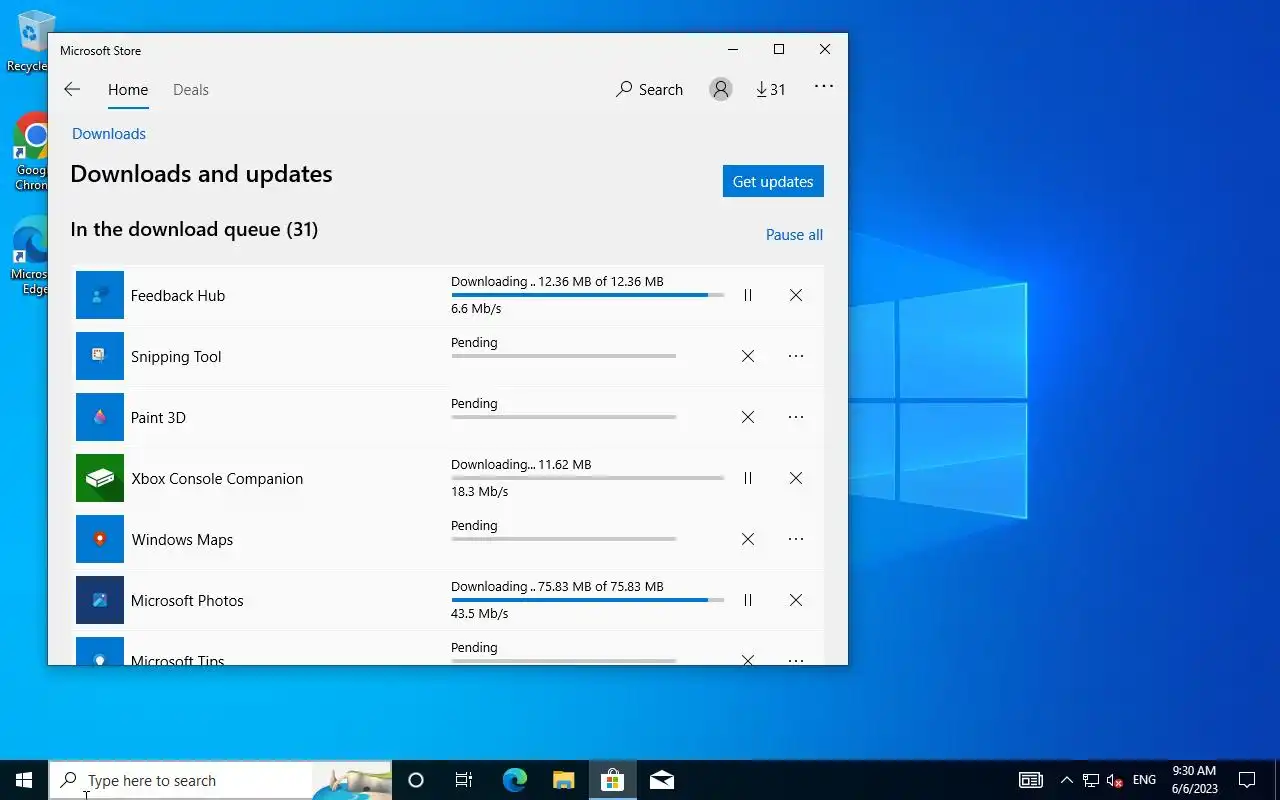This screenshot has height=800, width=1280.
Task: Click the Snipping Tool app icon
Action: (x=100, y=356)
